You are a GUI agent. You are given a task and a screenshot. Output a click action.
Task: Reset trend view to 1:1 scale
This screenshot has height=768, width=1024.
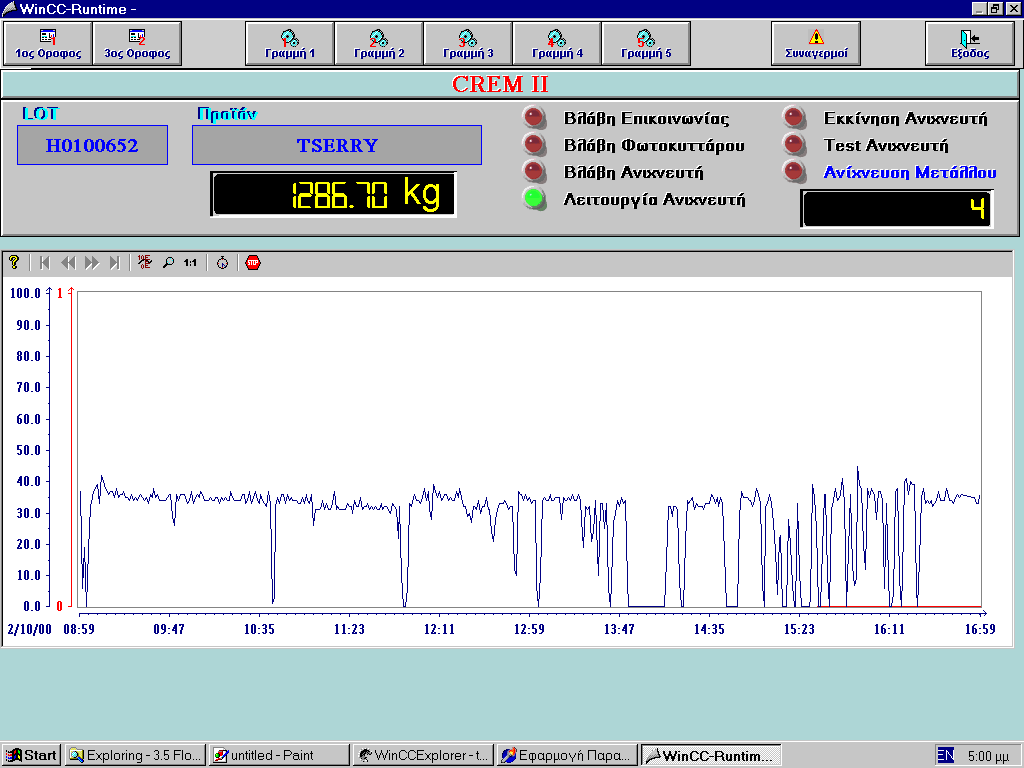click(x=190, y=263)
